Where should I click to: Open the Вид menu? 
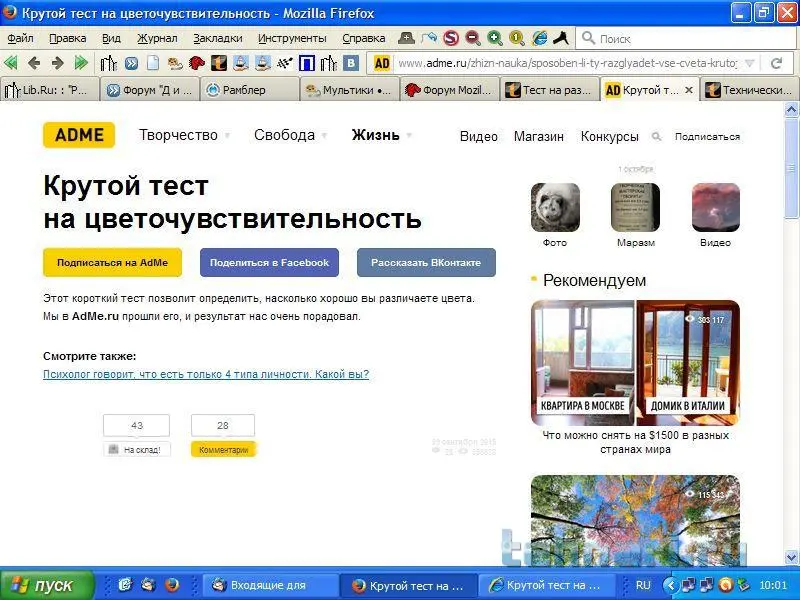click(111, 38)
